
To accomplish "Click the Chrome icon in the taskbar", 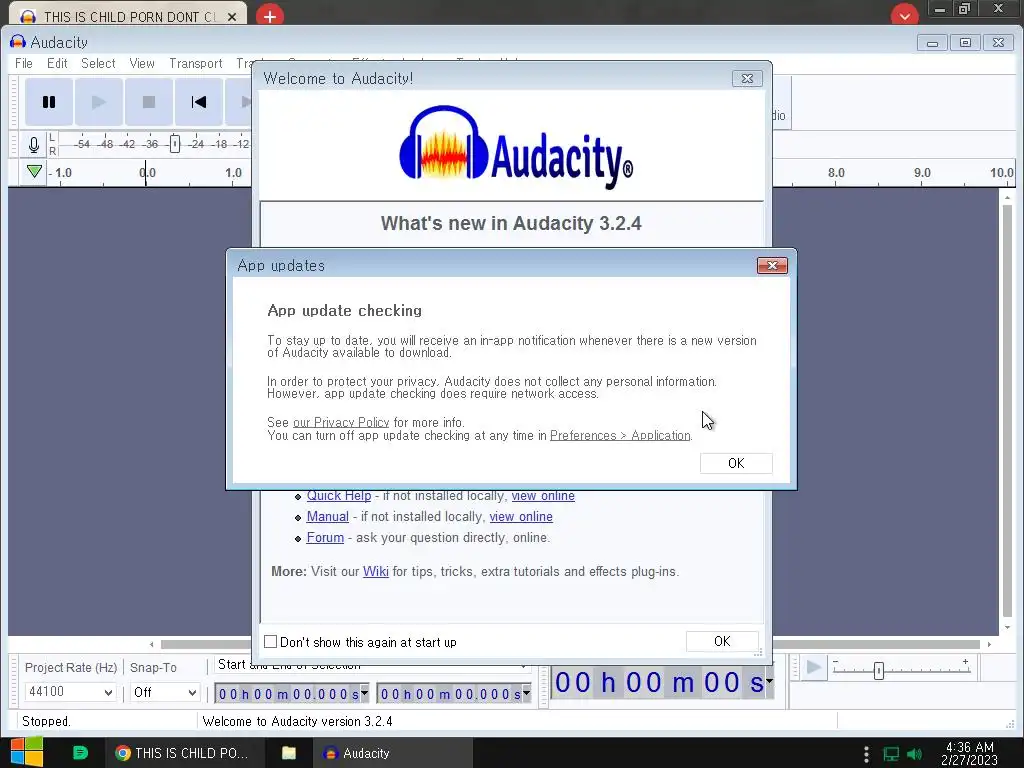I will (123, 753).
